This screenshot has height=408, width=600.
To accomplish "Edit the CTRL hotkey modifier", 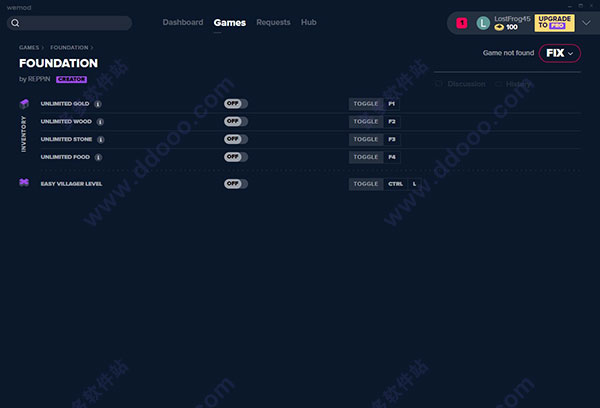I will 395,184.
